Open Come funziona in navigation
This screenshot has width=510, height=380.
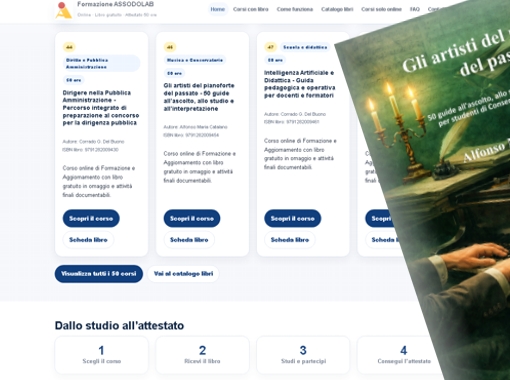coord(295,9)
